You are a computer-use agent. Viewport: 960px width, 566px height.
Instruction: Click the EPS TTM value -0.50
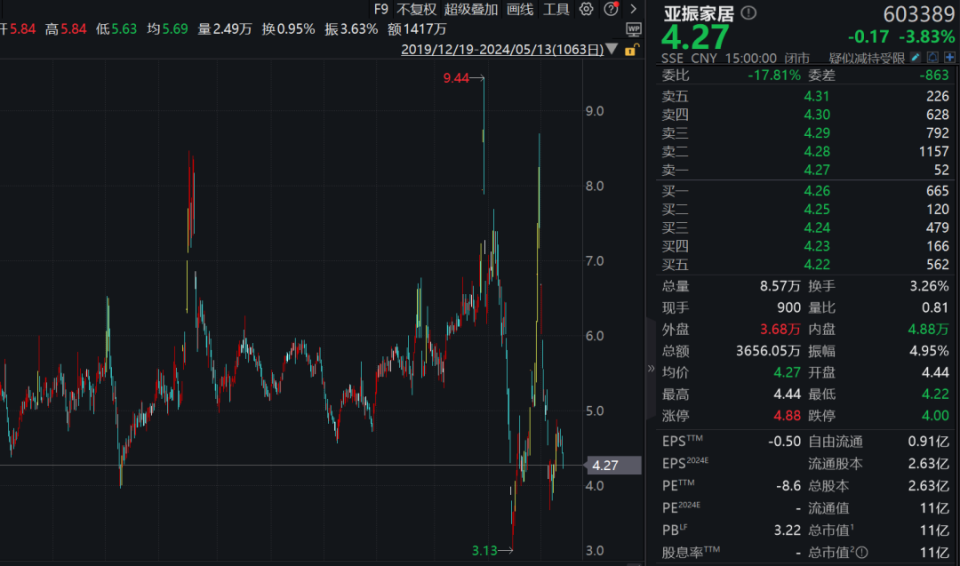[784, 441]
